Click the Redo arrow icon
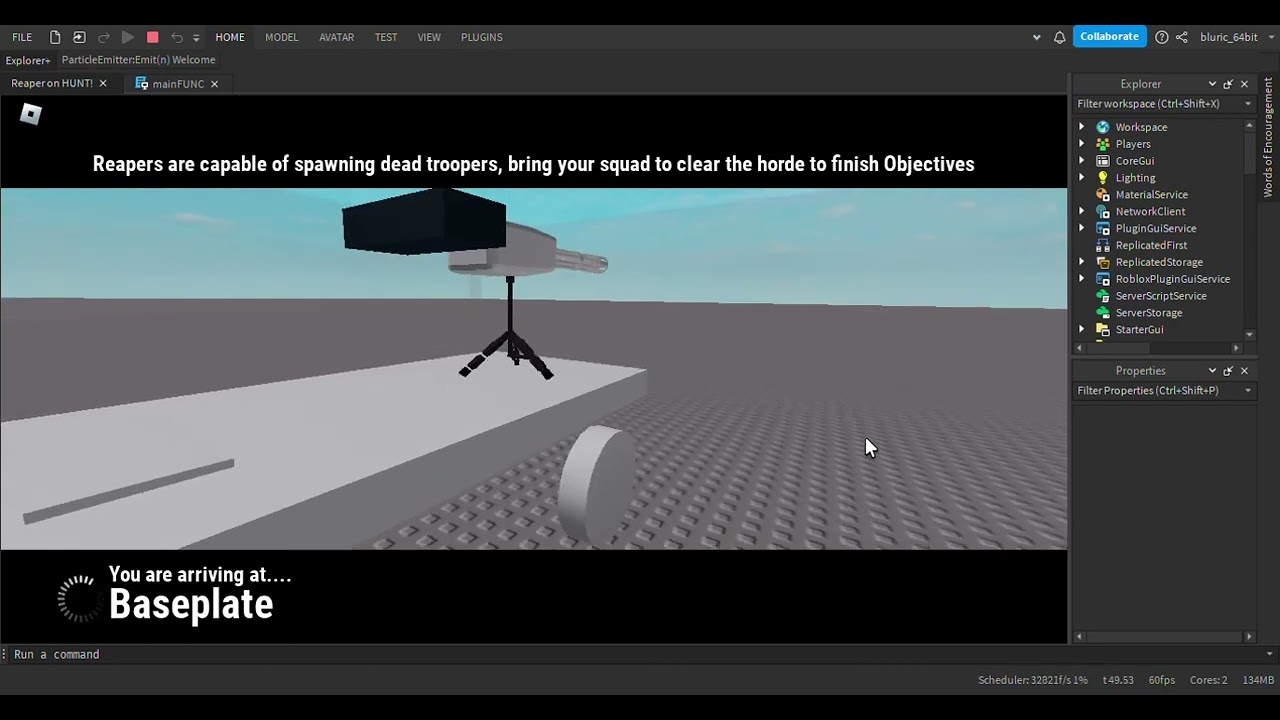The image size is (1280, 720). 103,37
